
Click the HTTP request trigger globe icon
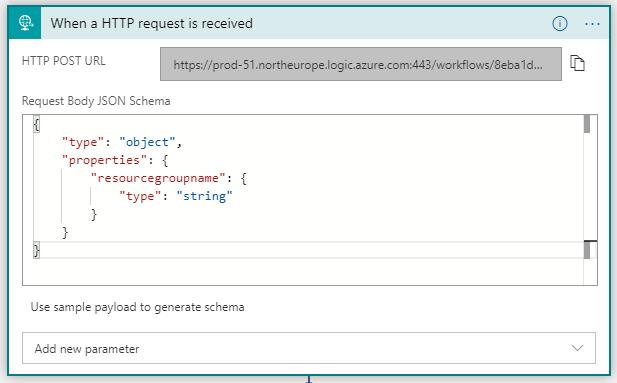[25, 23]
